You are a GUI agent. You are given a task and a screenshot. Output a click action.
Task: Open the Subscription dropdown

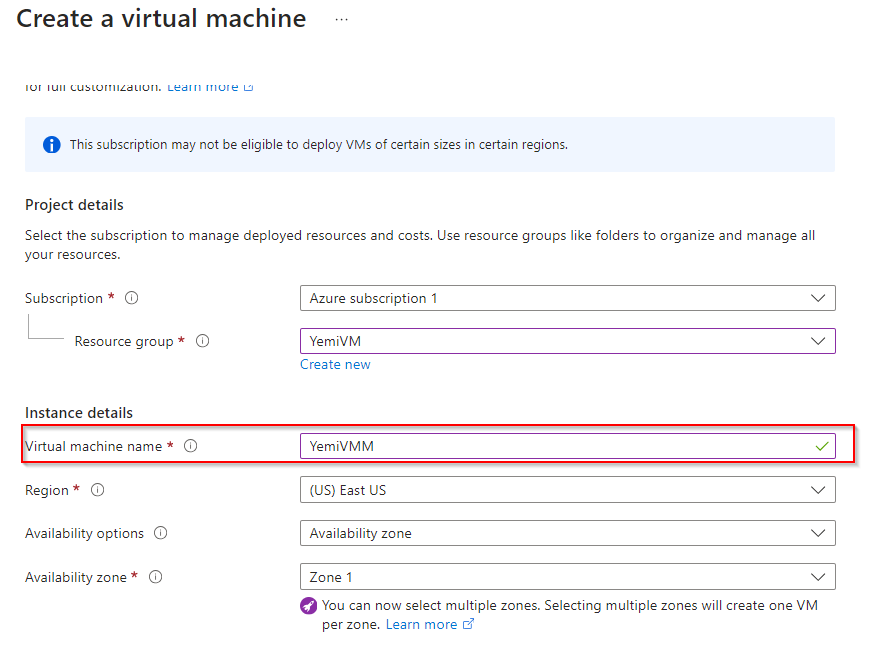click(x=567, y=298)
